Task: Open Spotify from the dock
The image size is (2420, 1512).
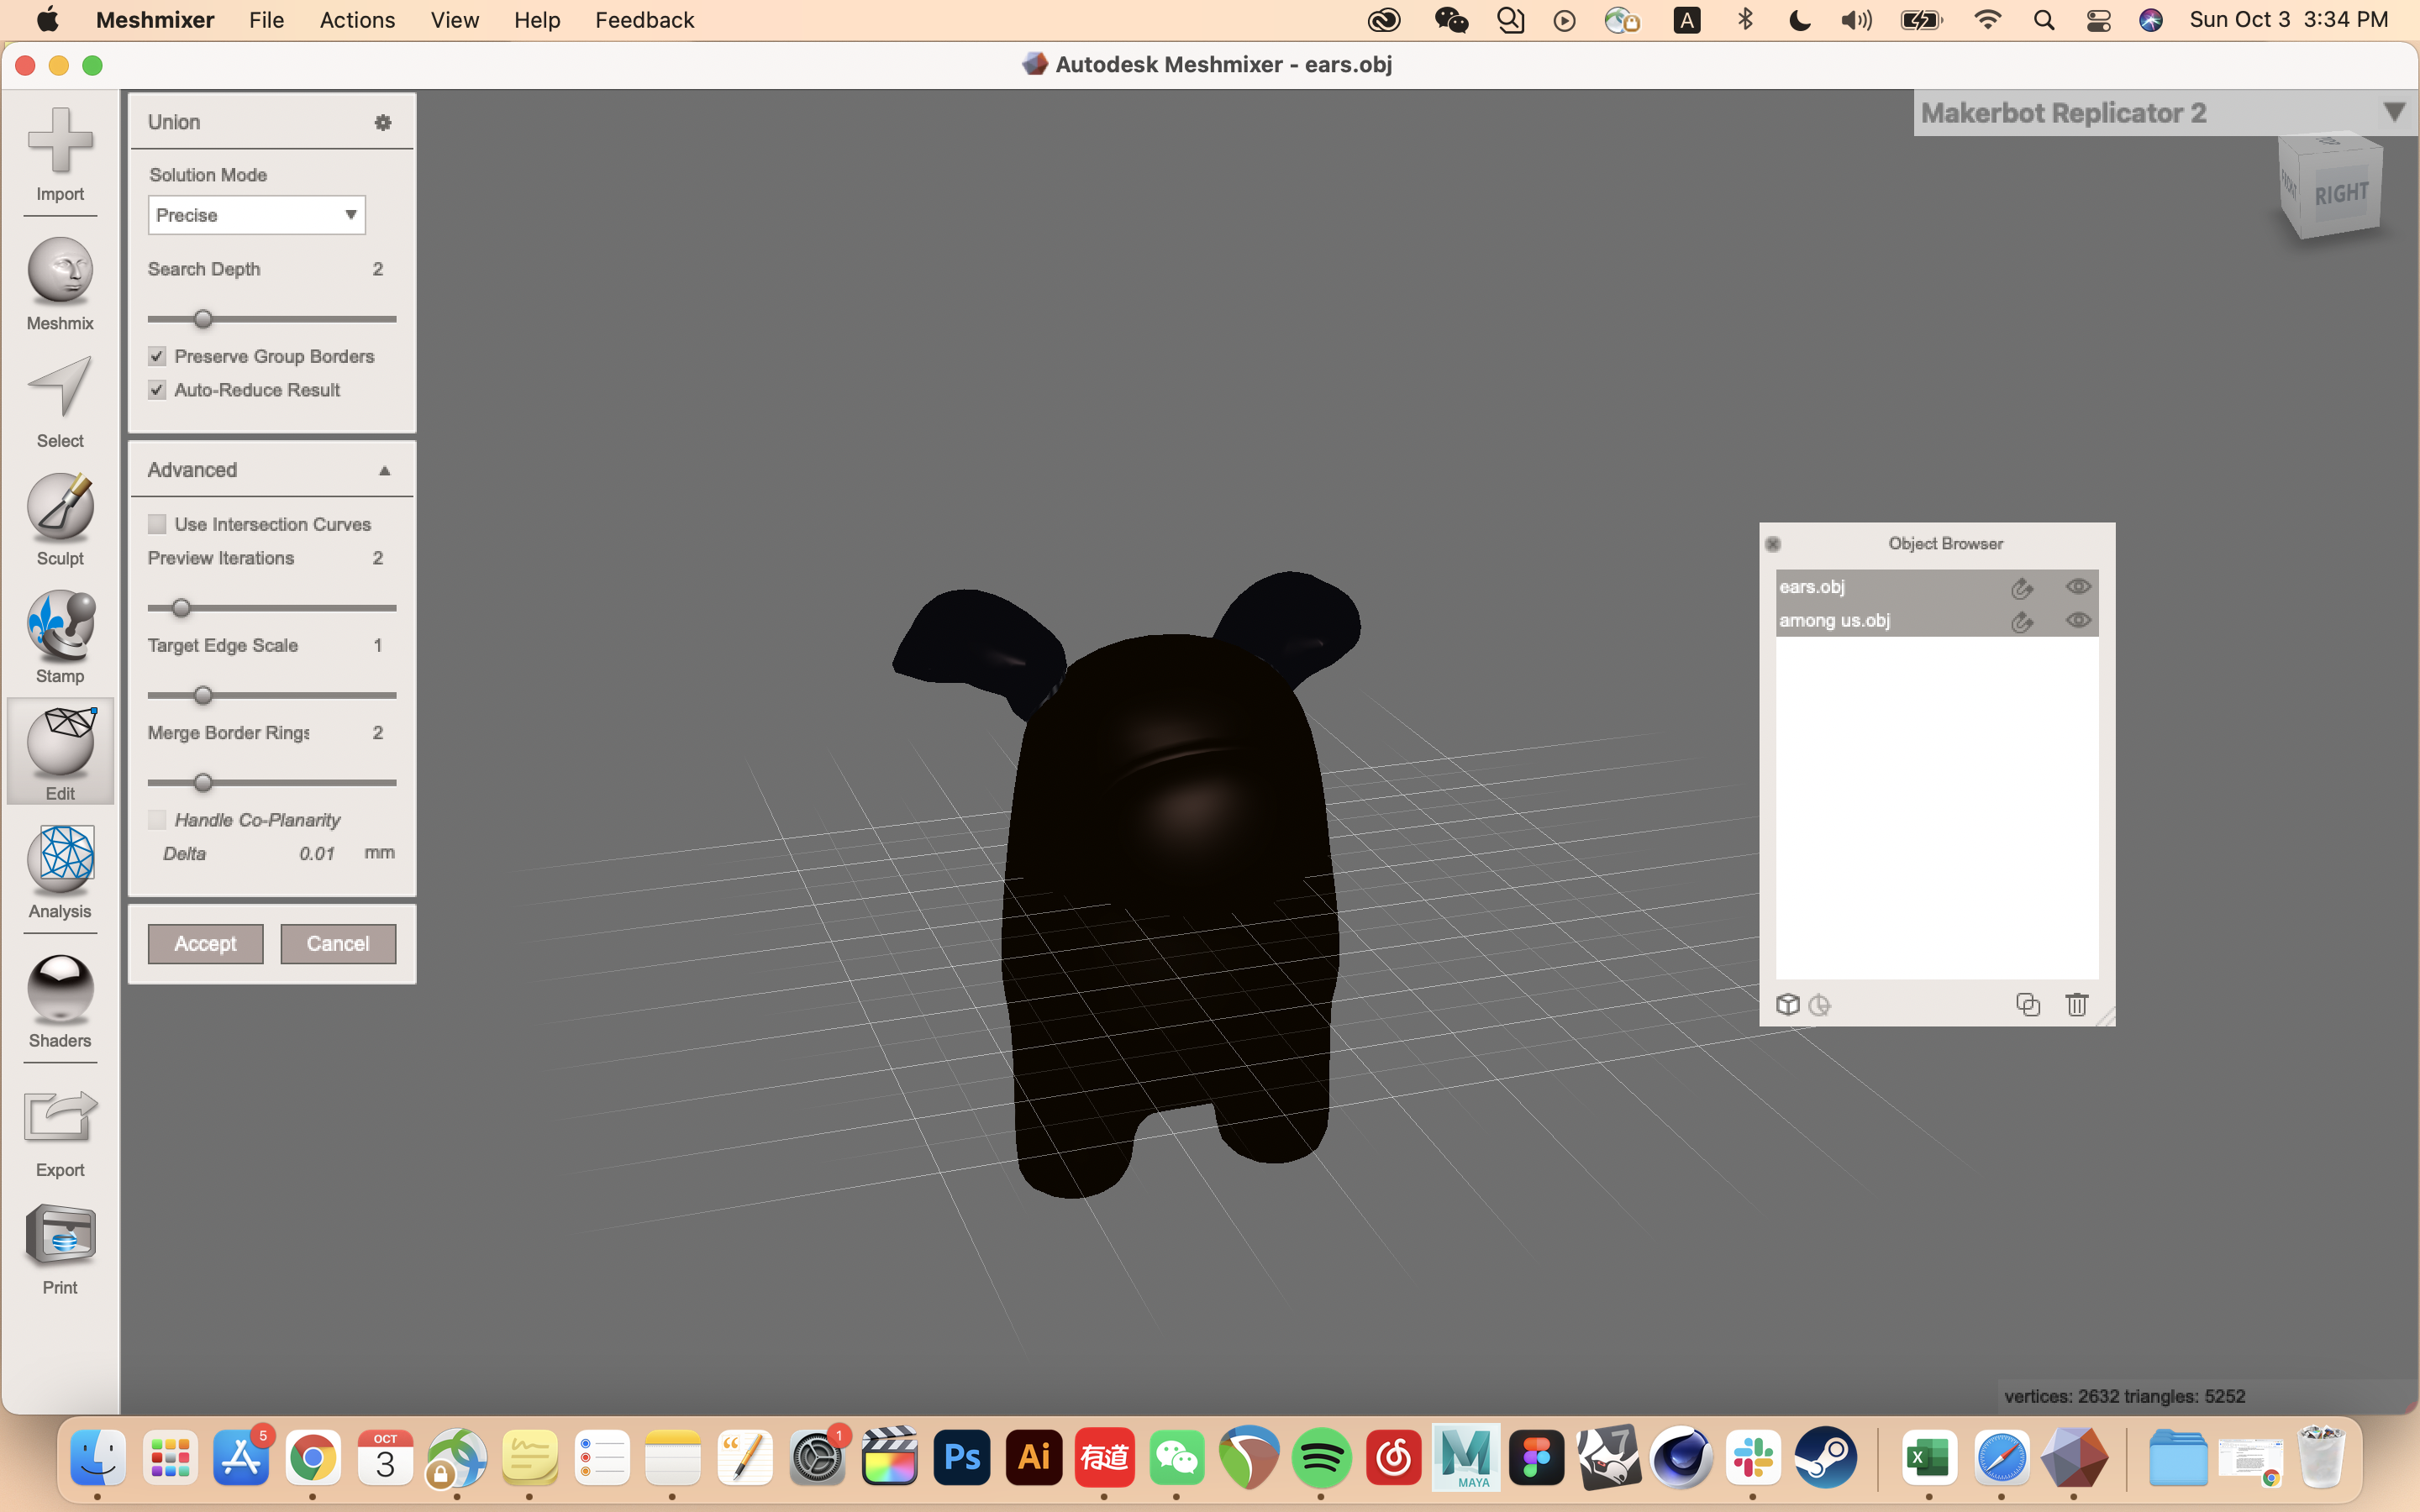Action: pos(1322,1458)
